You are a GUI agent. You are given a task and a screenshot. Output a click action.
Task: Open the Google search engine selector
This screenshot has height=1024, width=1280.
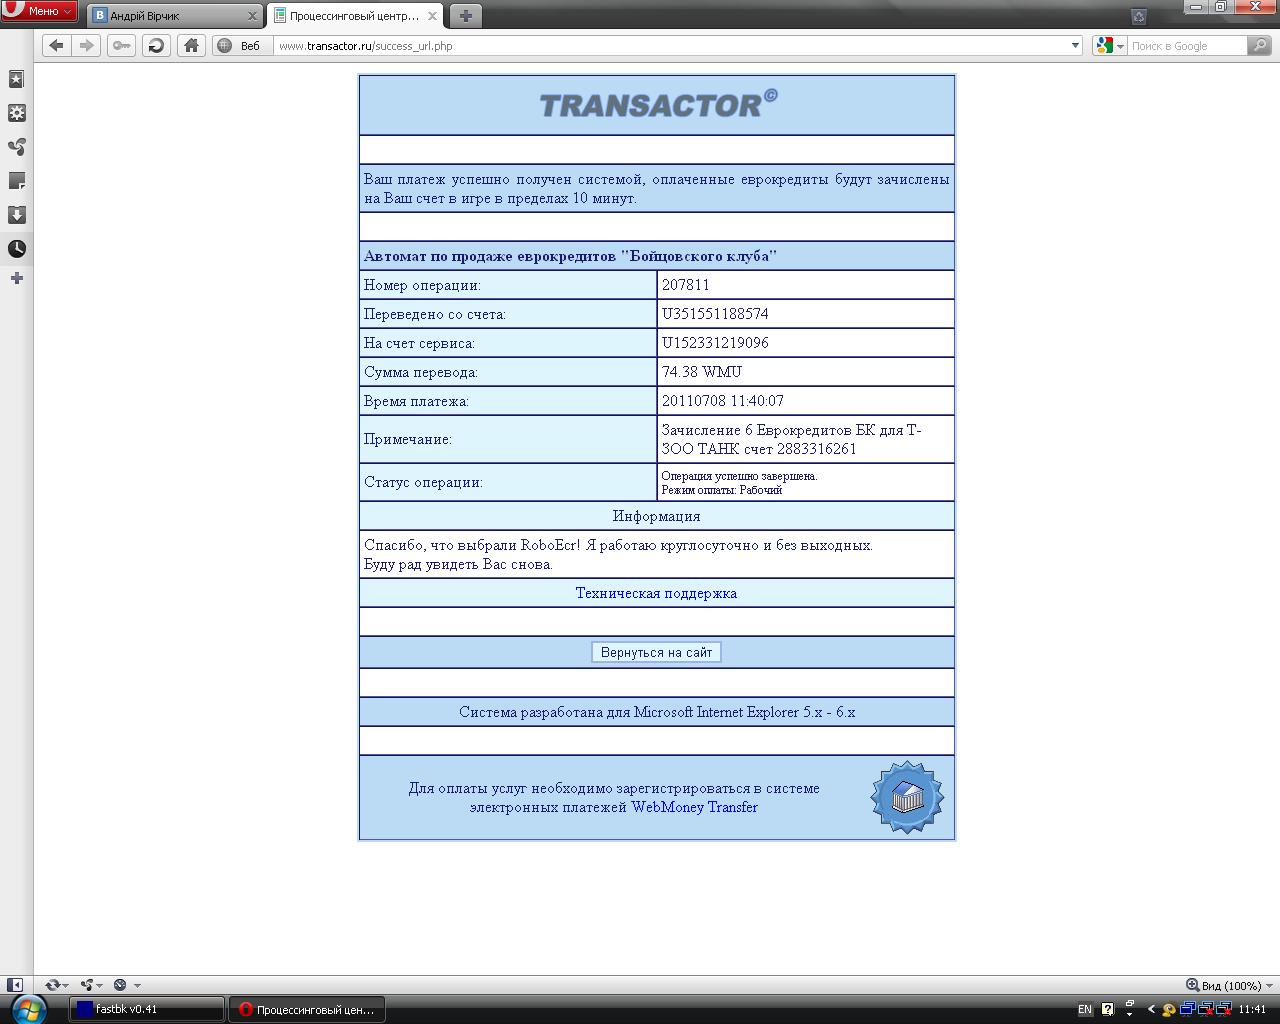click(1110, 45)
